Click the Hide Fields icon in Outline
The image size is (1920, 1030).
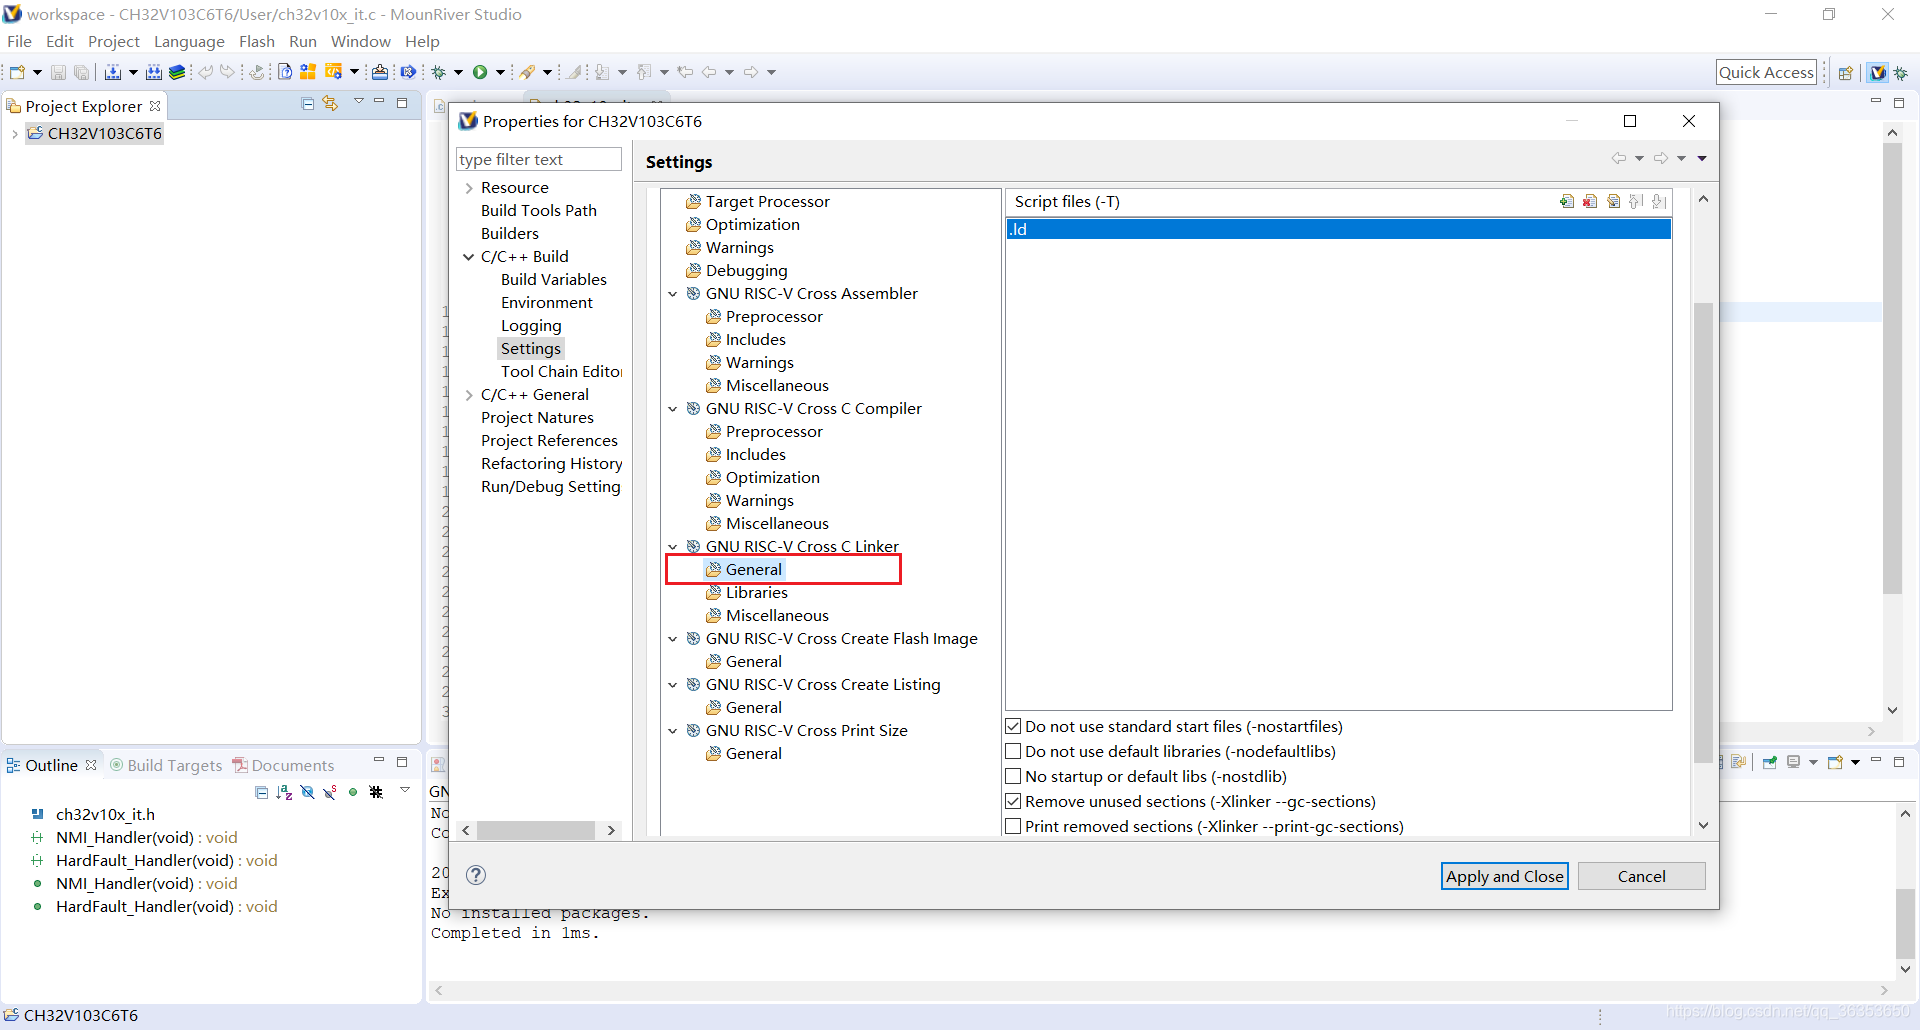307,792
